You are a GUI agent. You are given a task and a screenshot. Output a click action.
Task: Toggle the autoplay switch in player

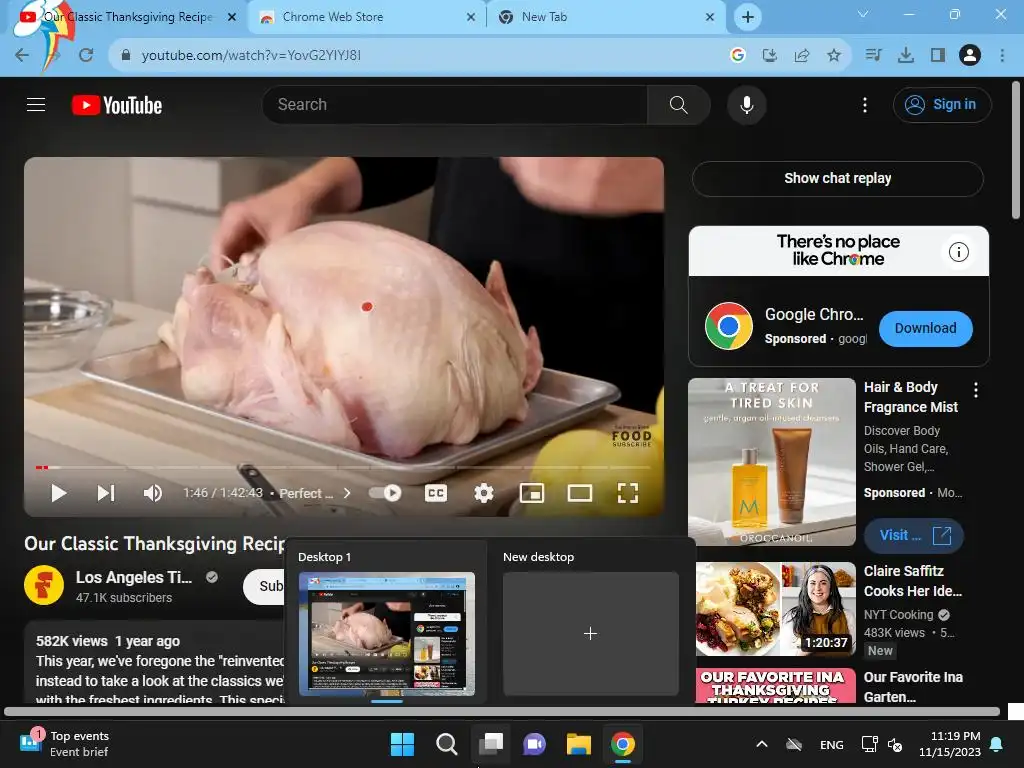(x=385, y=493)
